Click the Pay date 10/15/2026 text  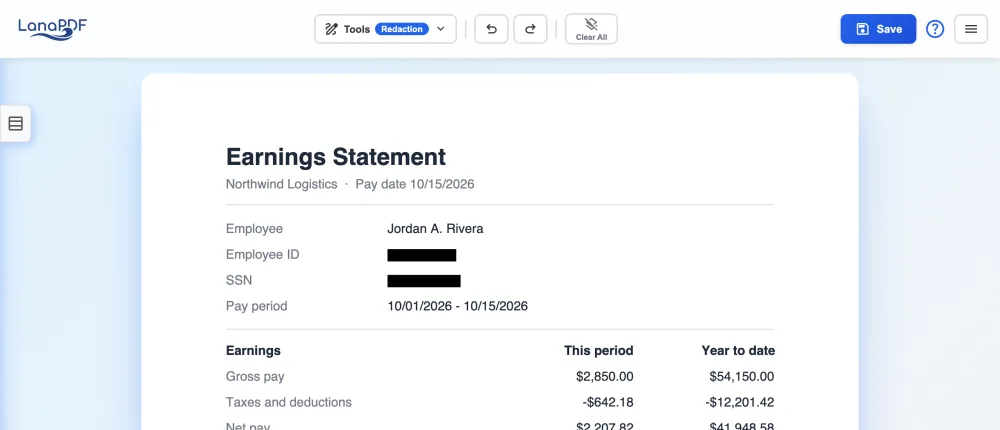[415, 184]
